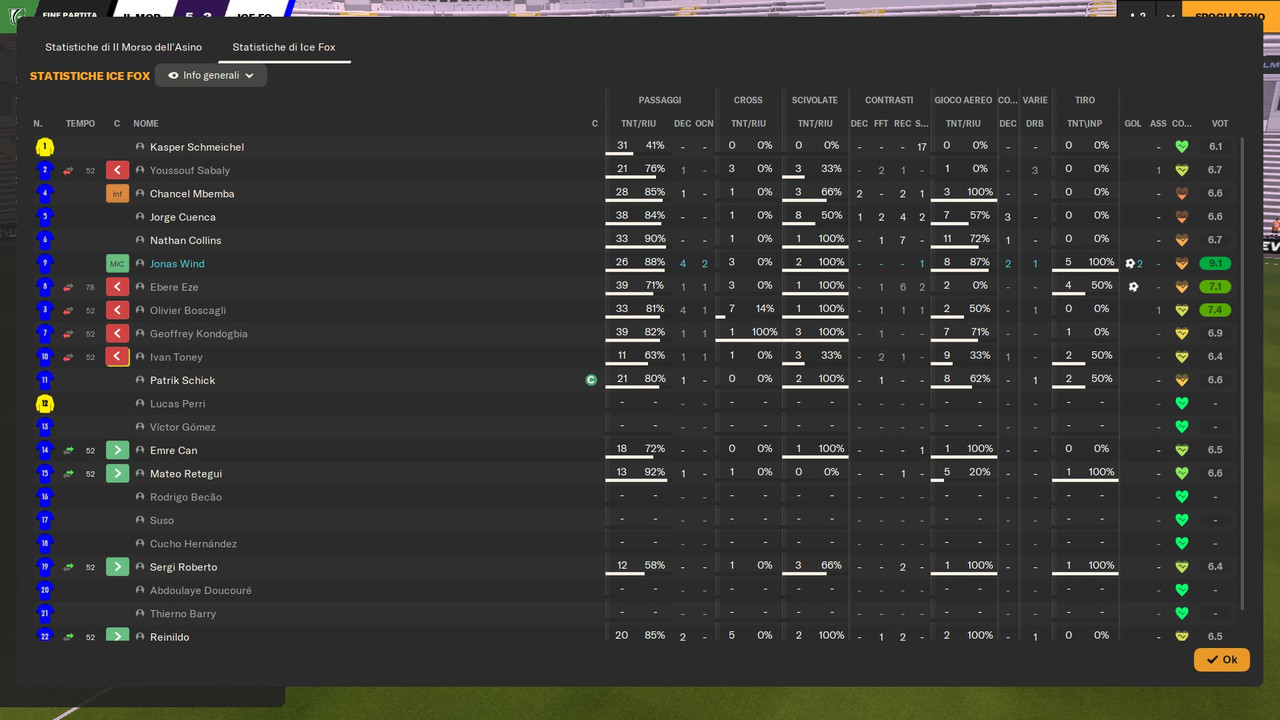Click the condition heart icon for Kasper Schmeichel
Viewport: 1280px width, 720px height.
click(x=1182, y=147)
